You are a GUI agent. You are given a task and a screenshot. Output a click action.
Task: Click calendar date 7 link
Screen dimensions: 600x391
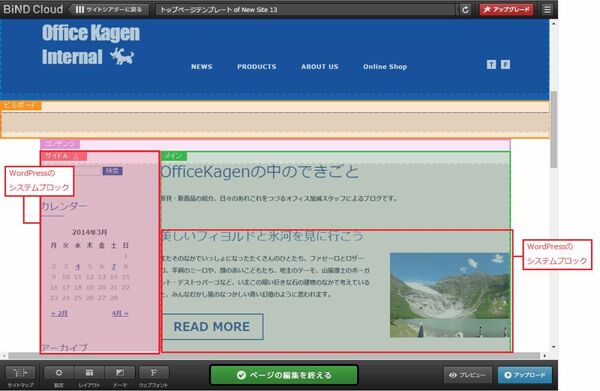tap(114, 266)
